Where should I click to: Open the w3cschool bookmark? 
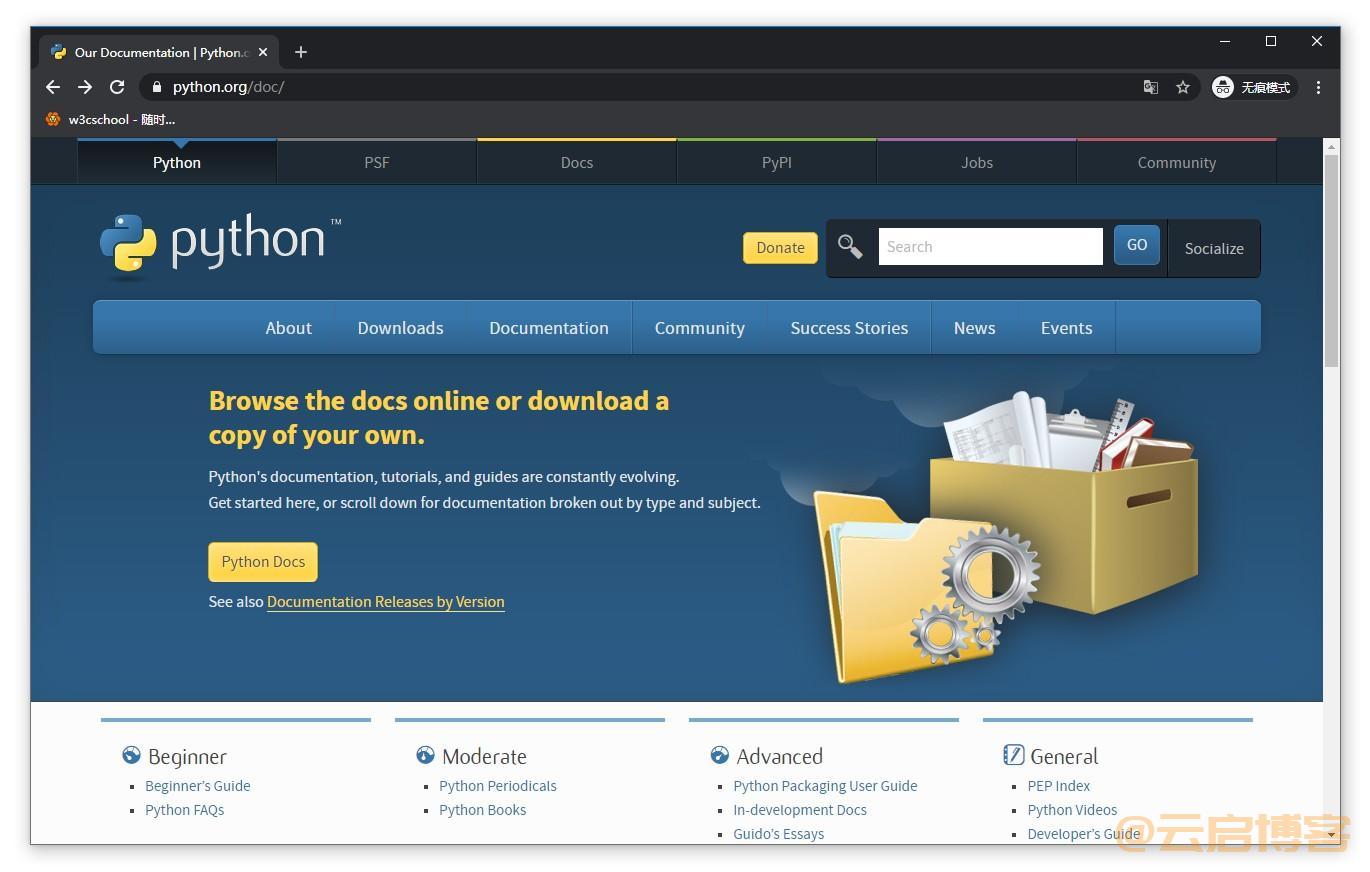(110, 119)
